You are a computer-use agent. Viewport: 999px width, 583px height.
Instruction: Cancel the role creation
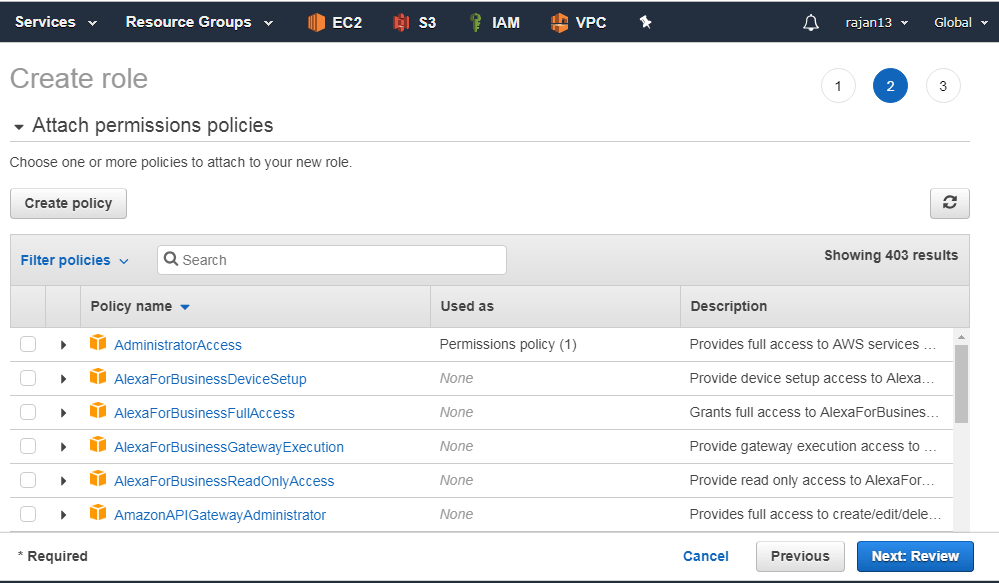pos(705,556)
